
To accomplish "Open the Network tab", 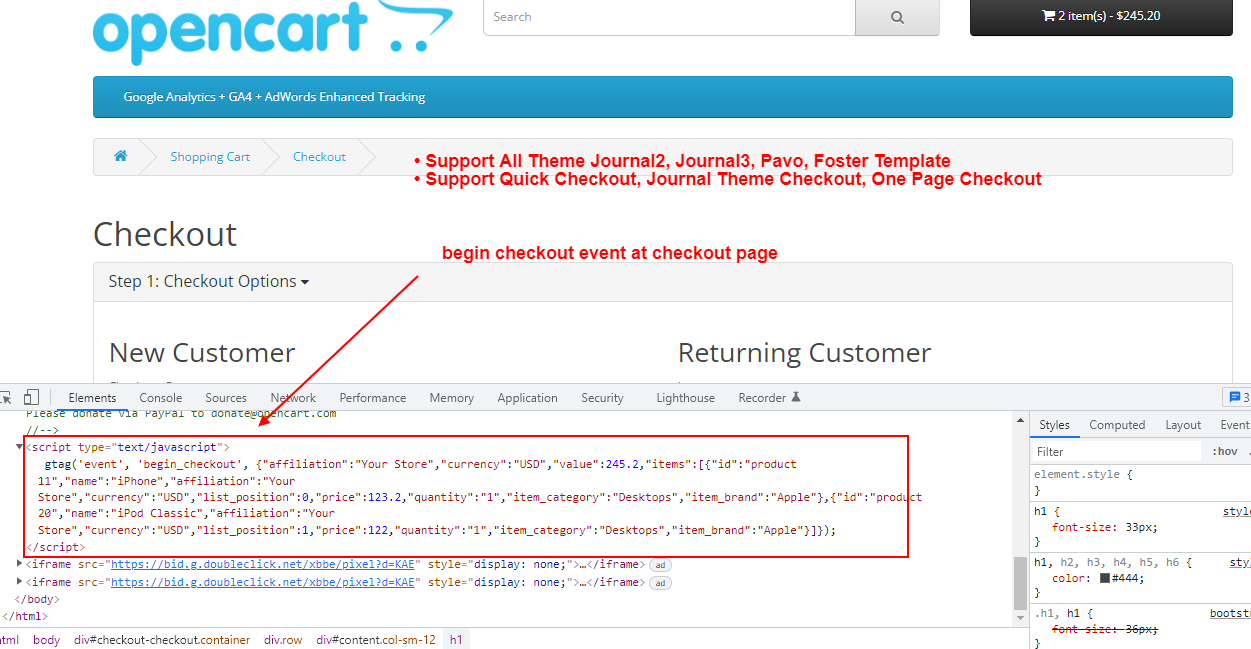I will [293, 397].
